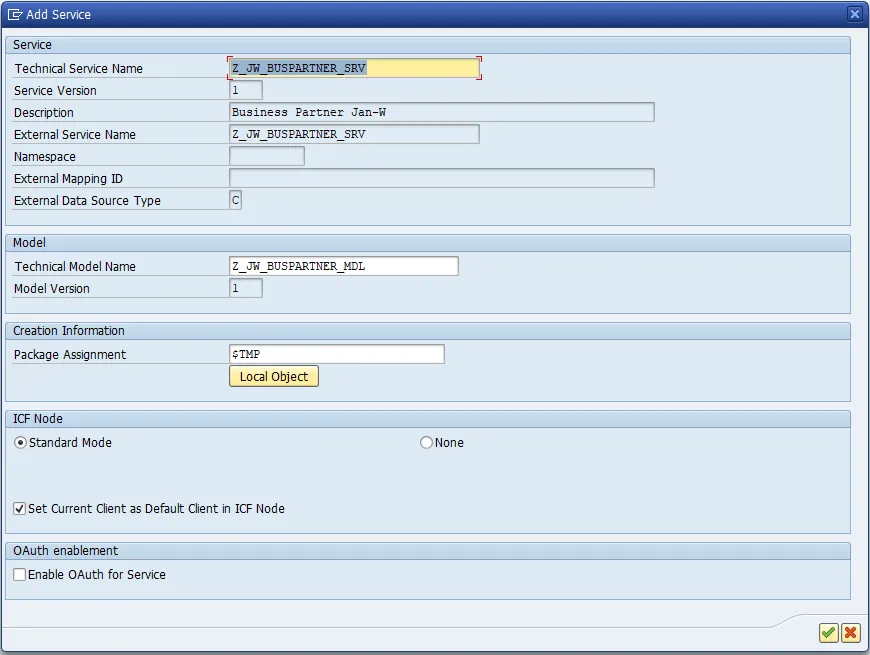Select the Standard Mode radio button
870x655 pixels.
click(x=21, y=442)
